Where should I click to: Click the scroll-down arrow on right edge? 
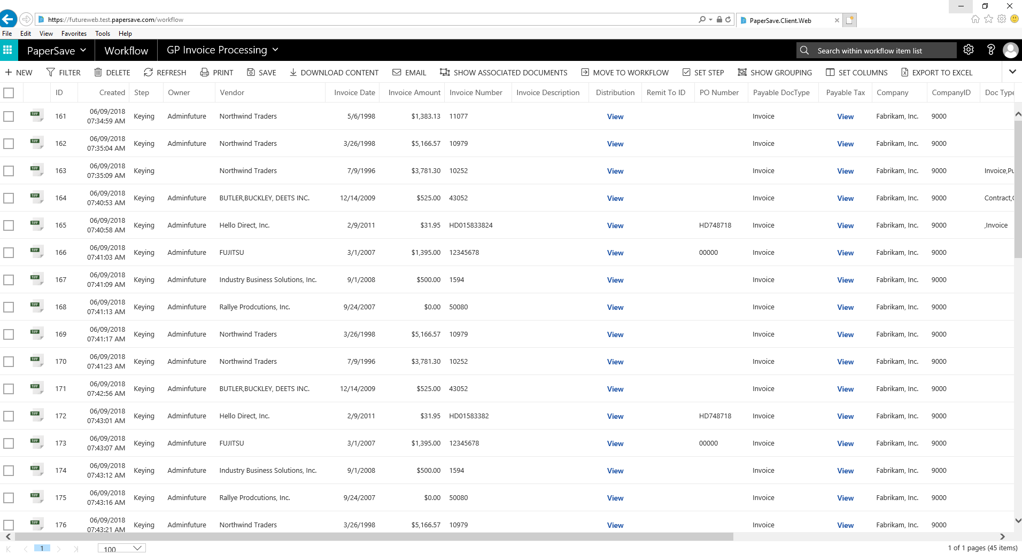(1018, 521)
